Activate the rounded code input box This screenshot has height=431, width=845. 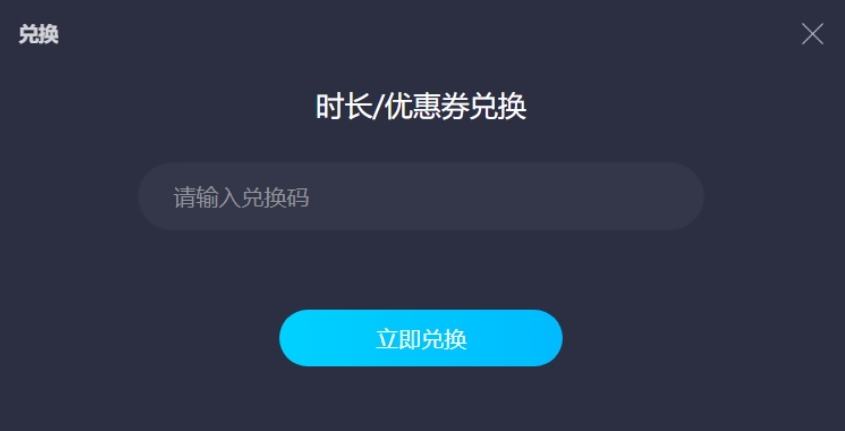[421, 197]
